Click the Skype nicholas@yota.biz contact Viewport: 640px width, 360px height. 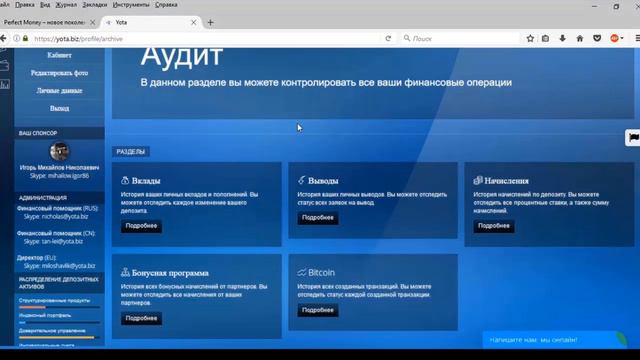pyautogui.click(x=56, y=217)
